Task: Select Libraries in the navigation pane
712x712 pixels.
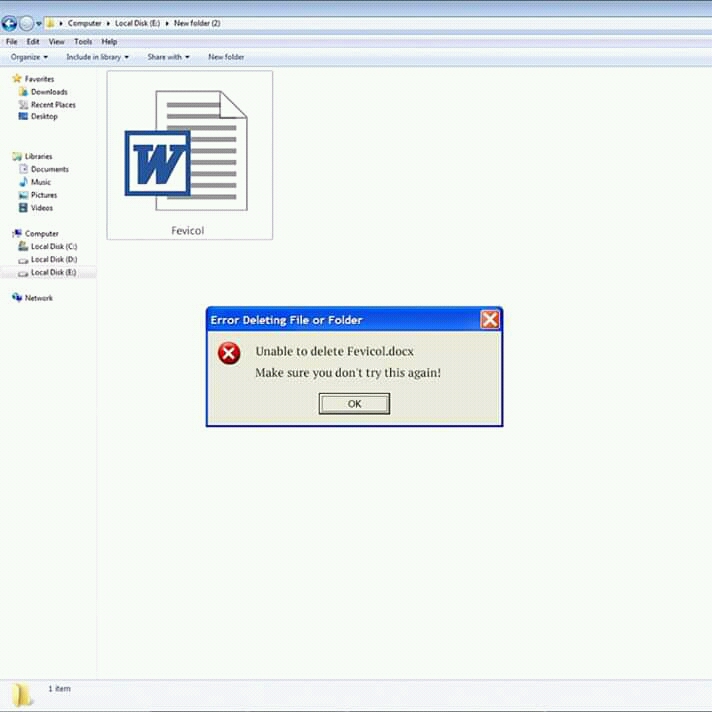Action: (x=38, y=156)
